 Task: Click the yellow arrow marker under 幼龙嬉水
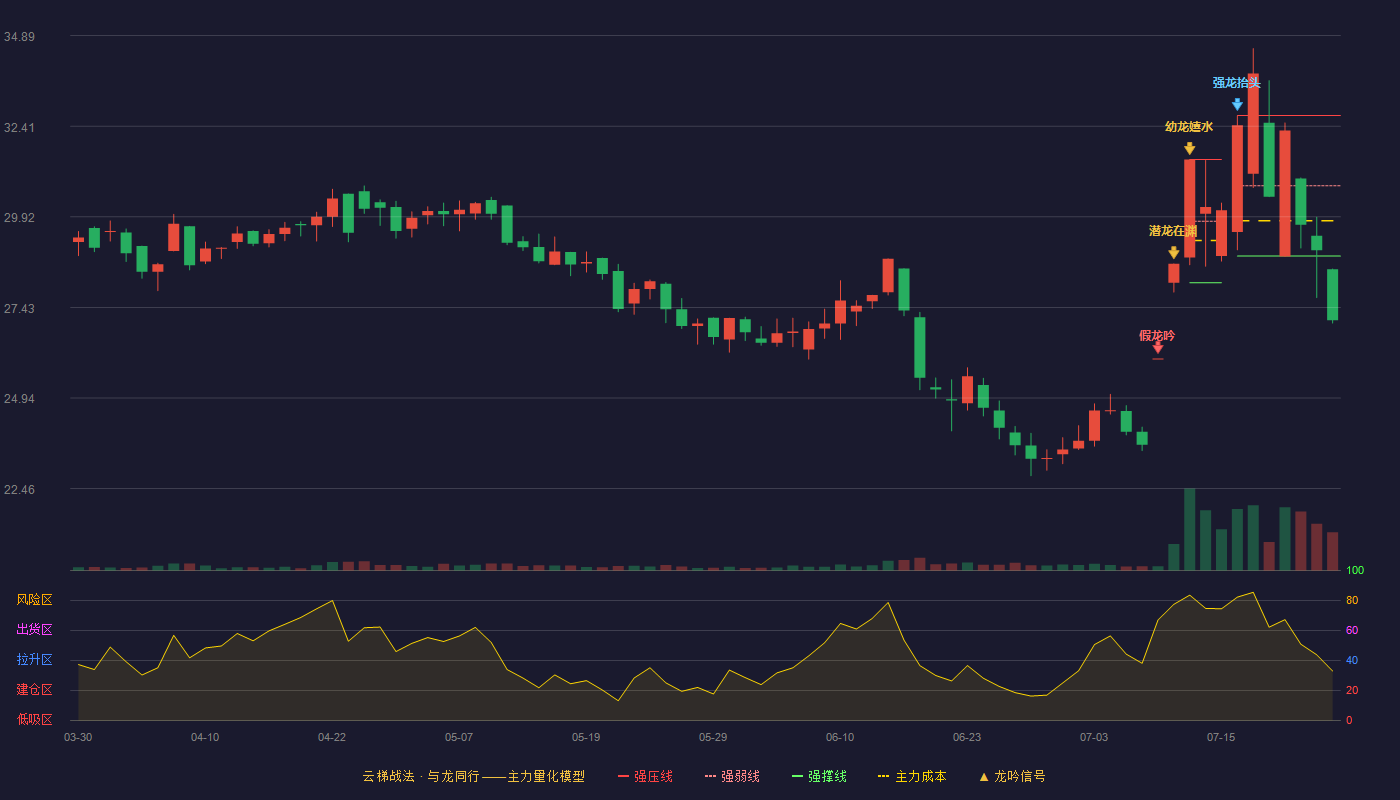[1189, 148]
